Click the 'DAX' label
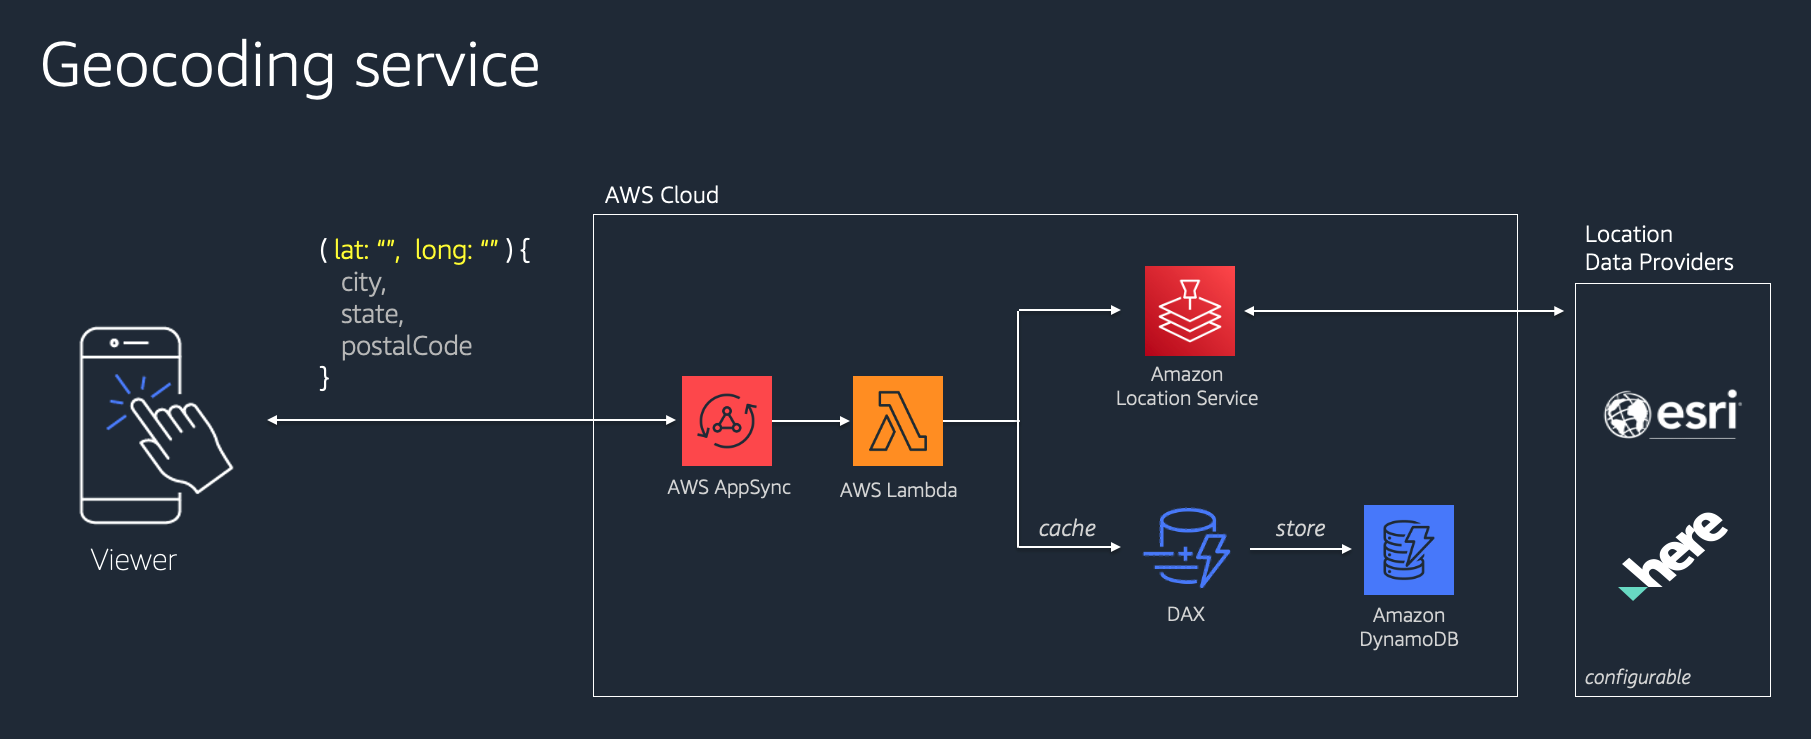This screenshot has height=739, width=1811. [1186, 614]
